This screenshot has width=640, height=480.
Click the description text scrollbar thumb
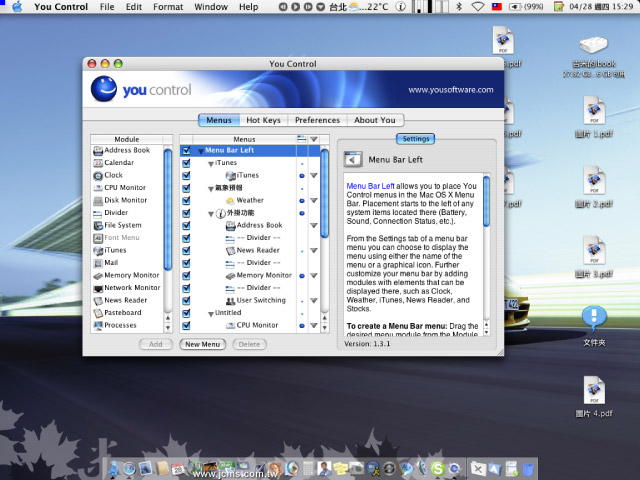(486, 201)
